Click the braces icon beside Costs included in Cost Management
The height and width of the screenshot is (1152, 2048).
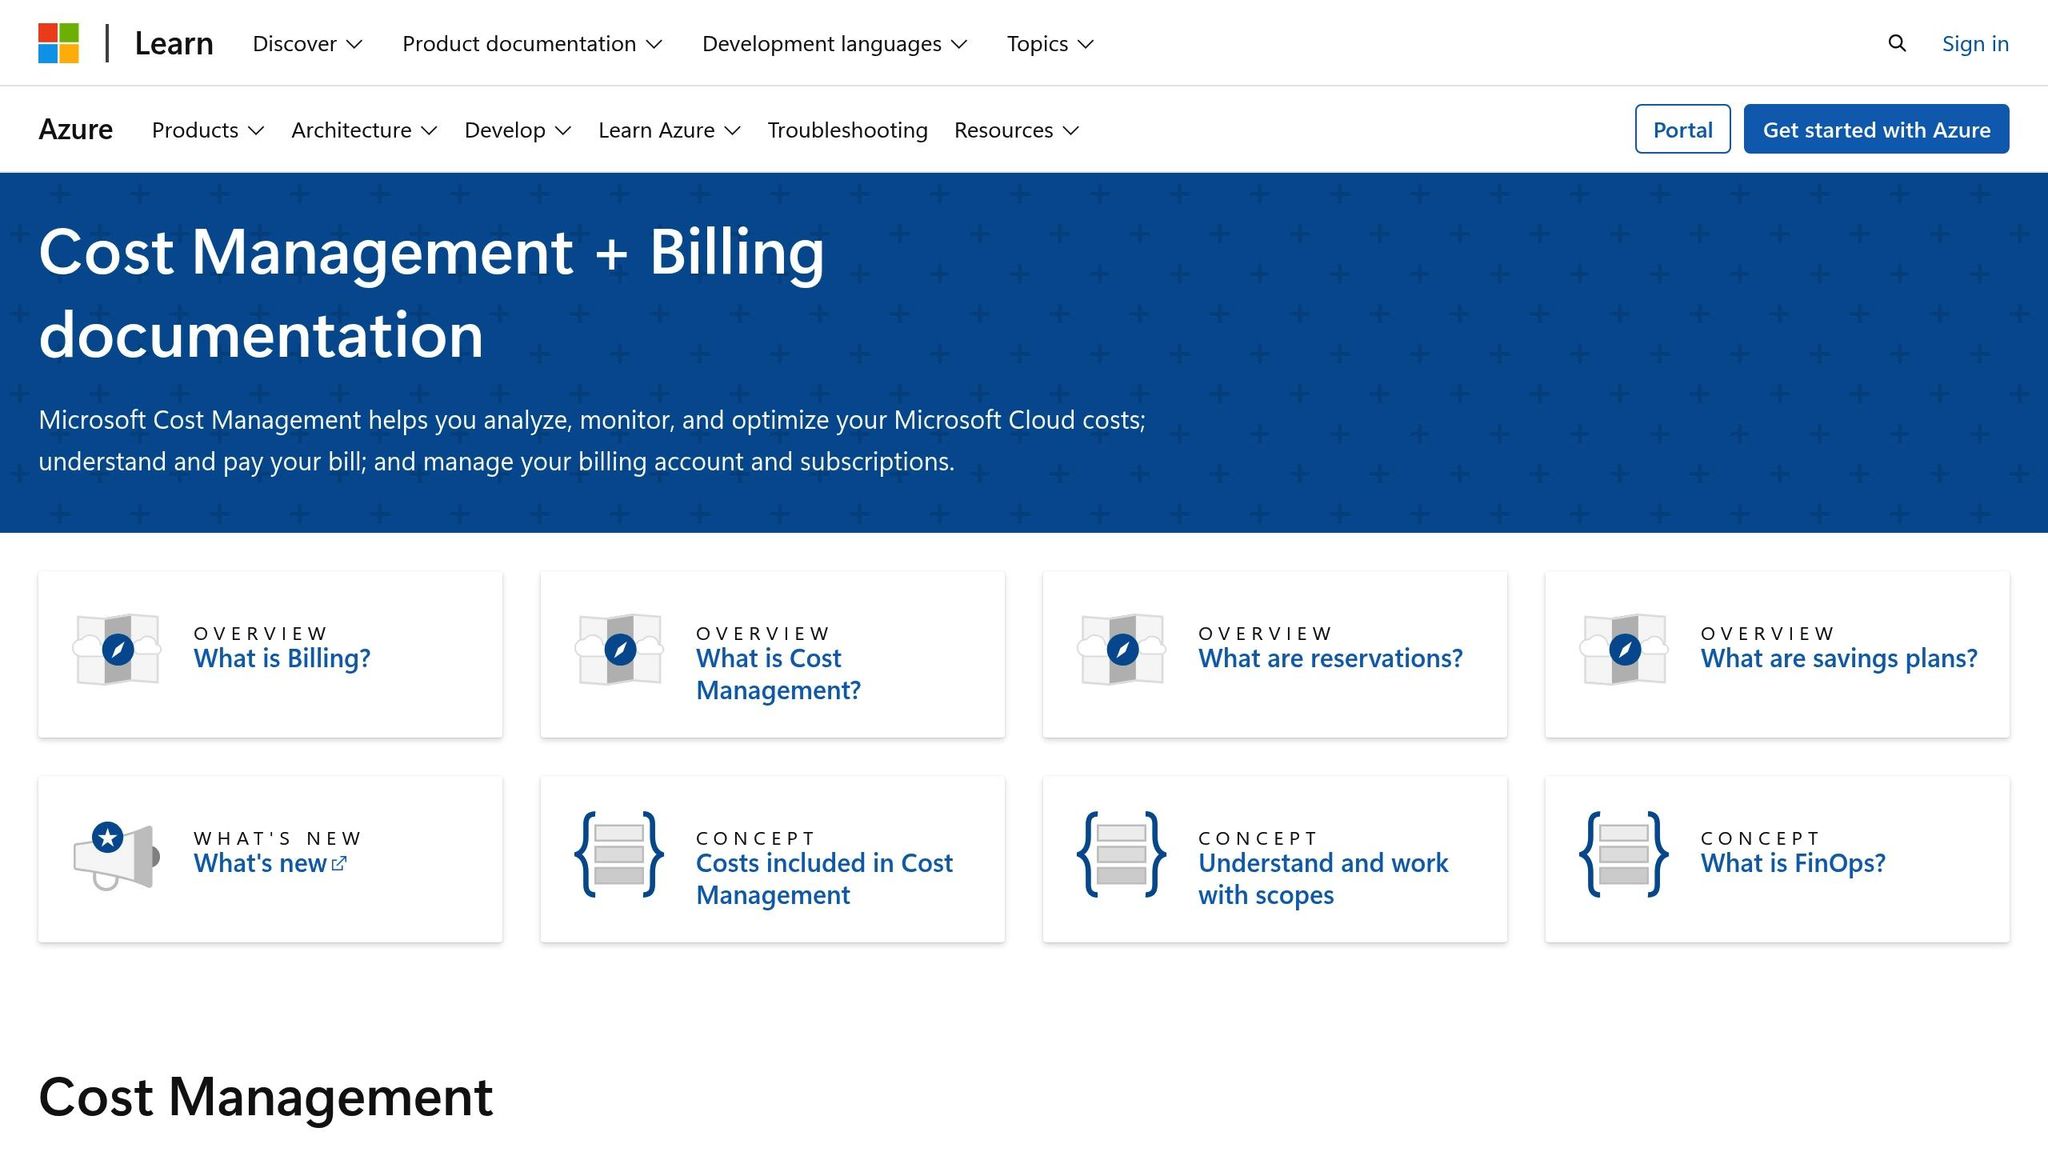[x=619, y=854]
